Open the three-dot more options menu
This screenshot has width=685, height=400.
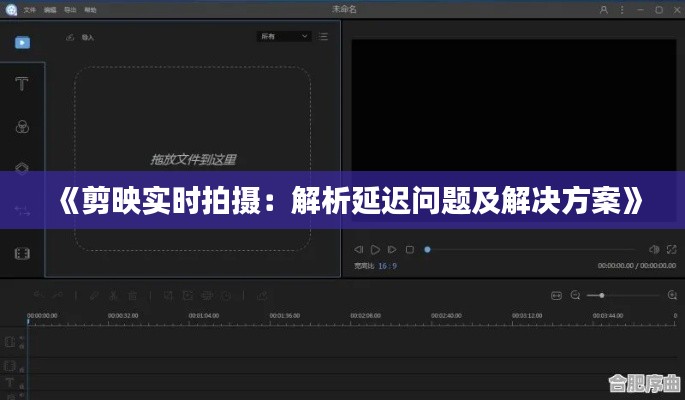tap(622, 10)
